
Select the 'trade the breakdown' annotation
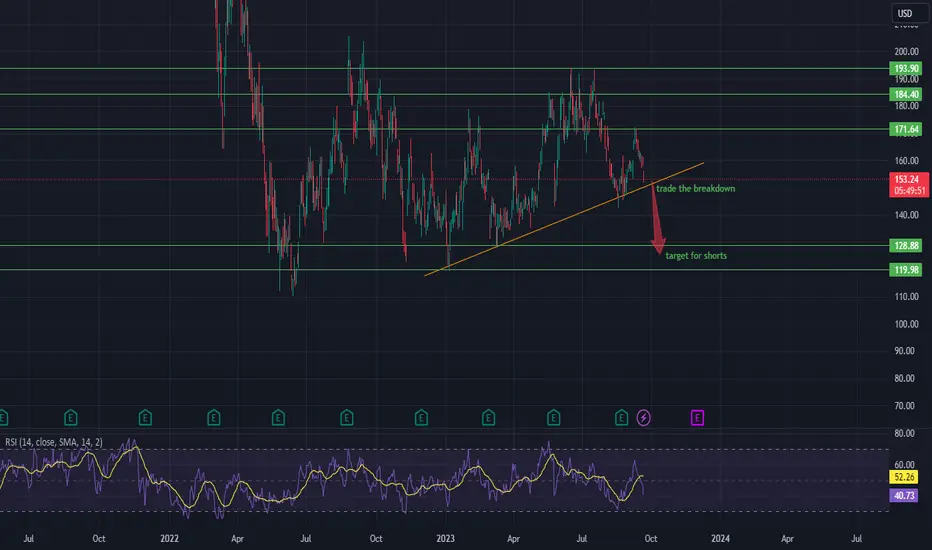pos(695,188)
